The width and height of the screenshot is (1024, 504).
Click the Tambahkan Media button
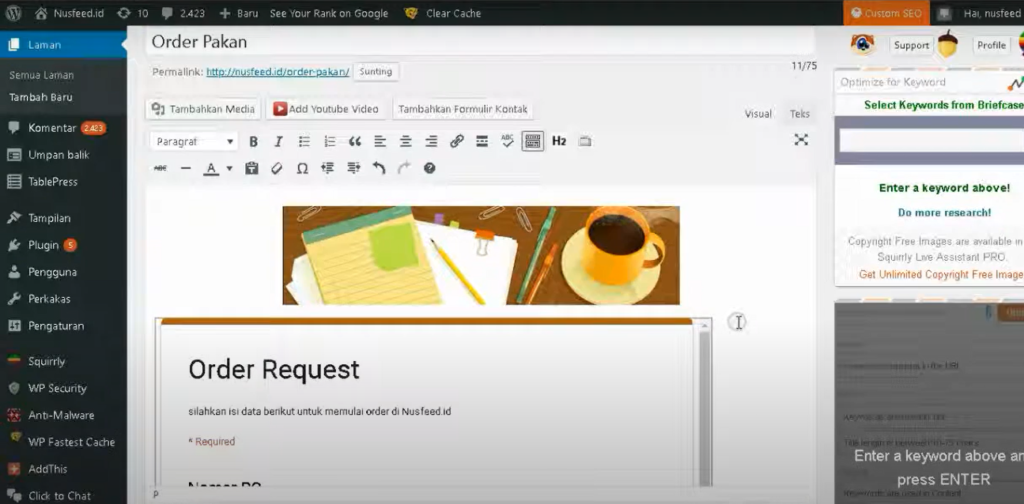tap(203, 109)
